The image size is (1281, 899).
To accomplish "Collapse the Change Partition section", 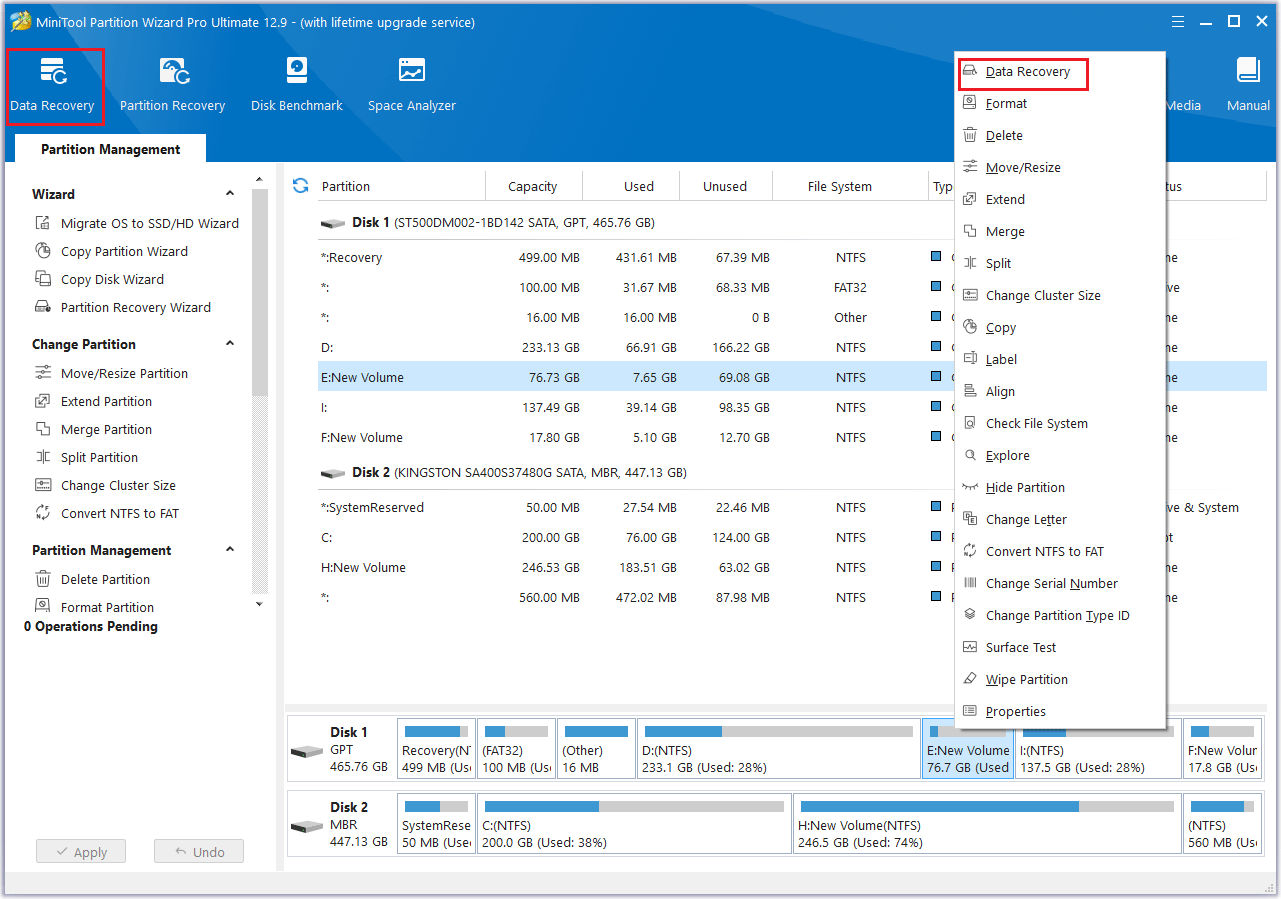I will 230,344.
